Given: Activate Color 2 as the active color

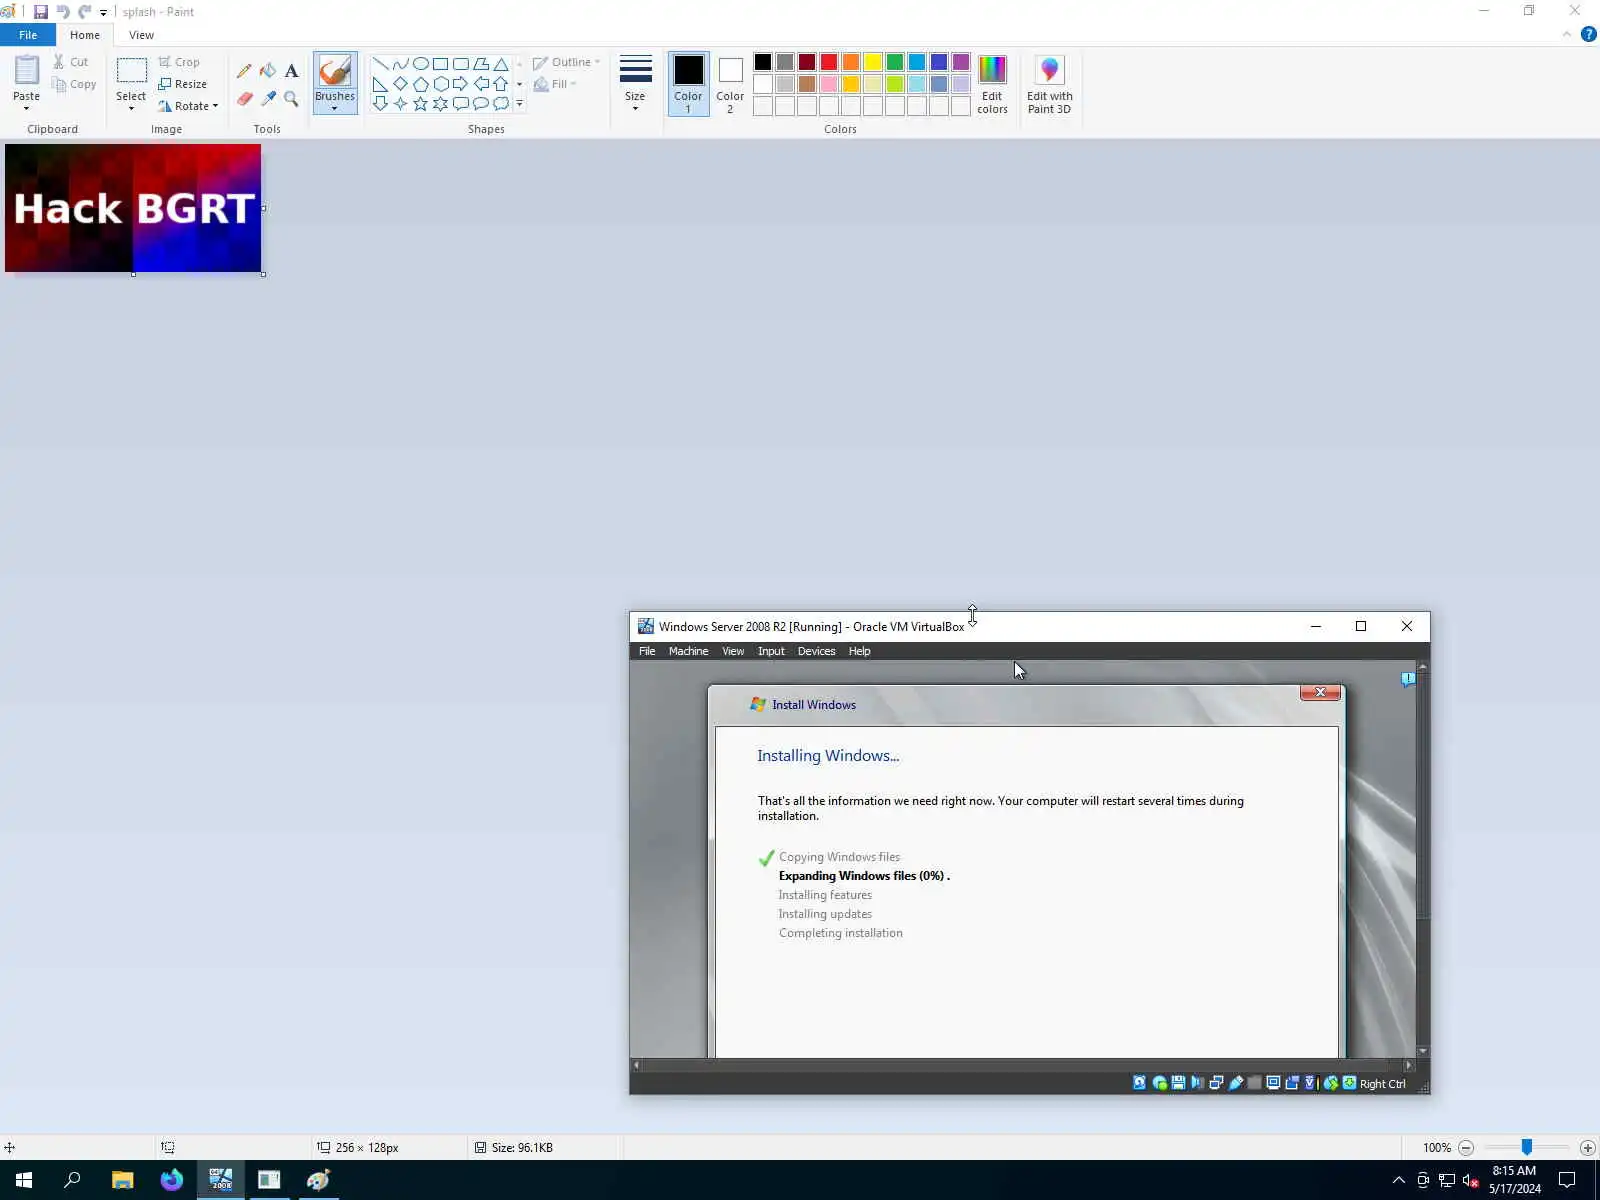Looking at the screenshot, I should pyautogui.click(x=730, y=84).
